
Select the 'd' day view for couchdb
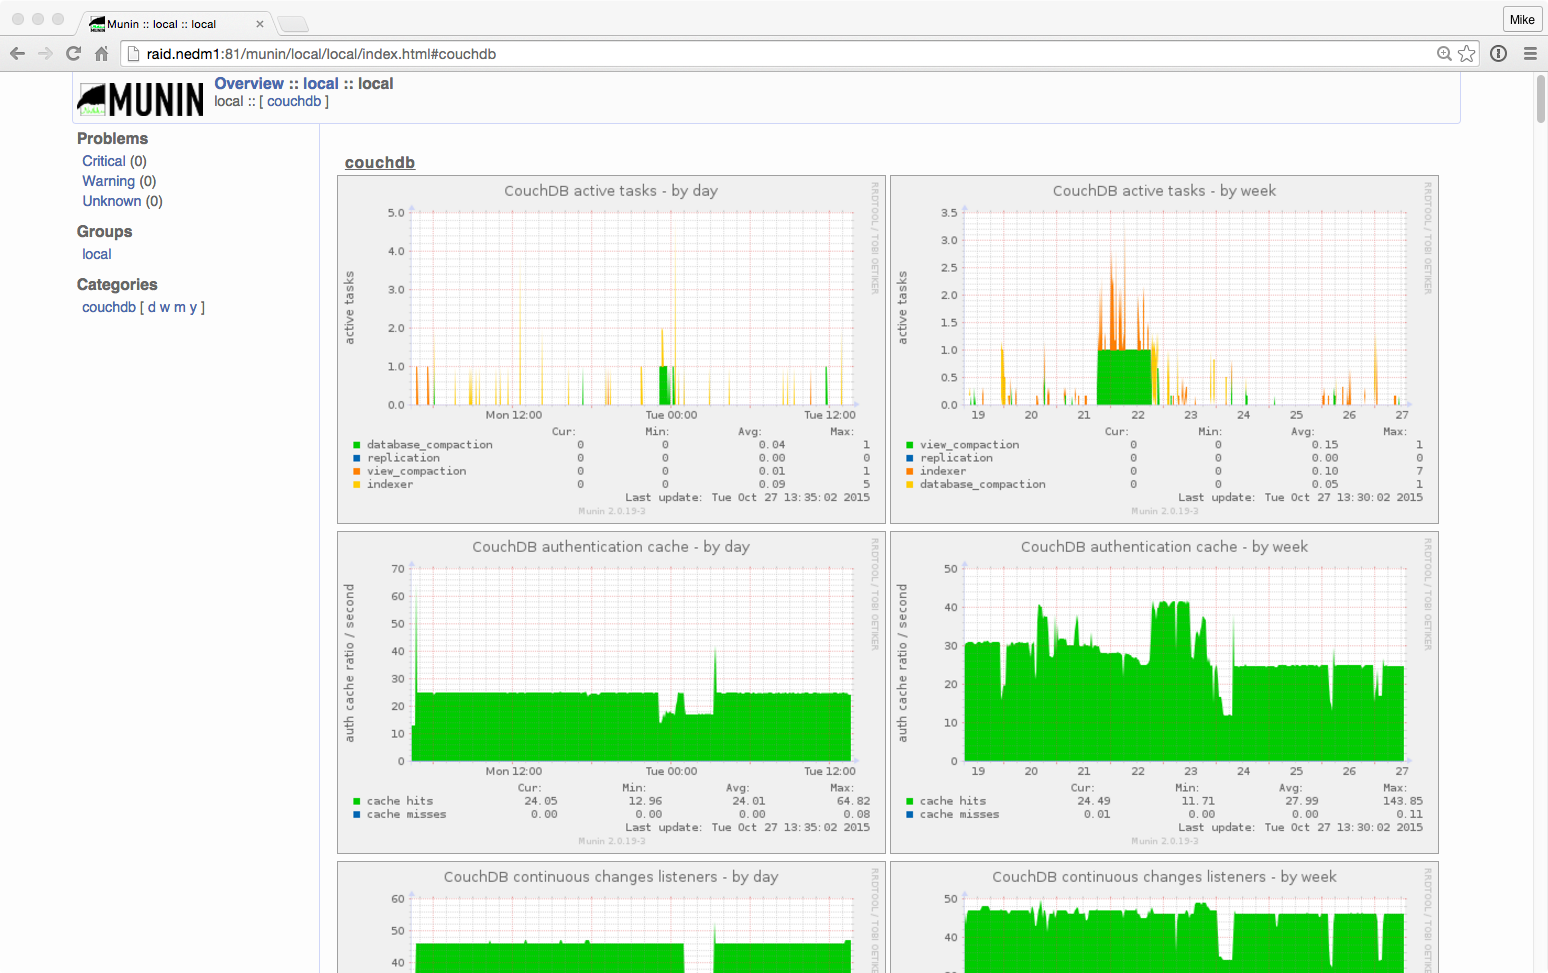152,307
